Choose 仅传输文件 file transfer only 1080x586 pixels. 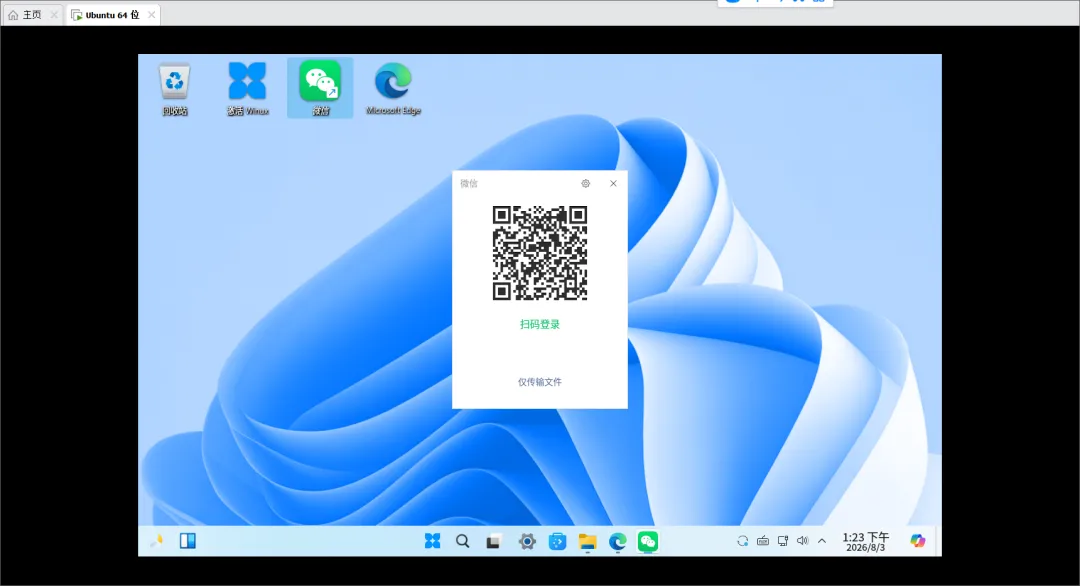[540, 382]
